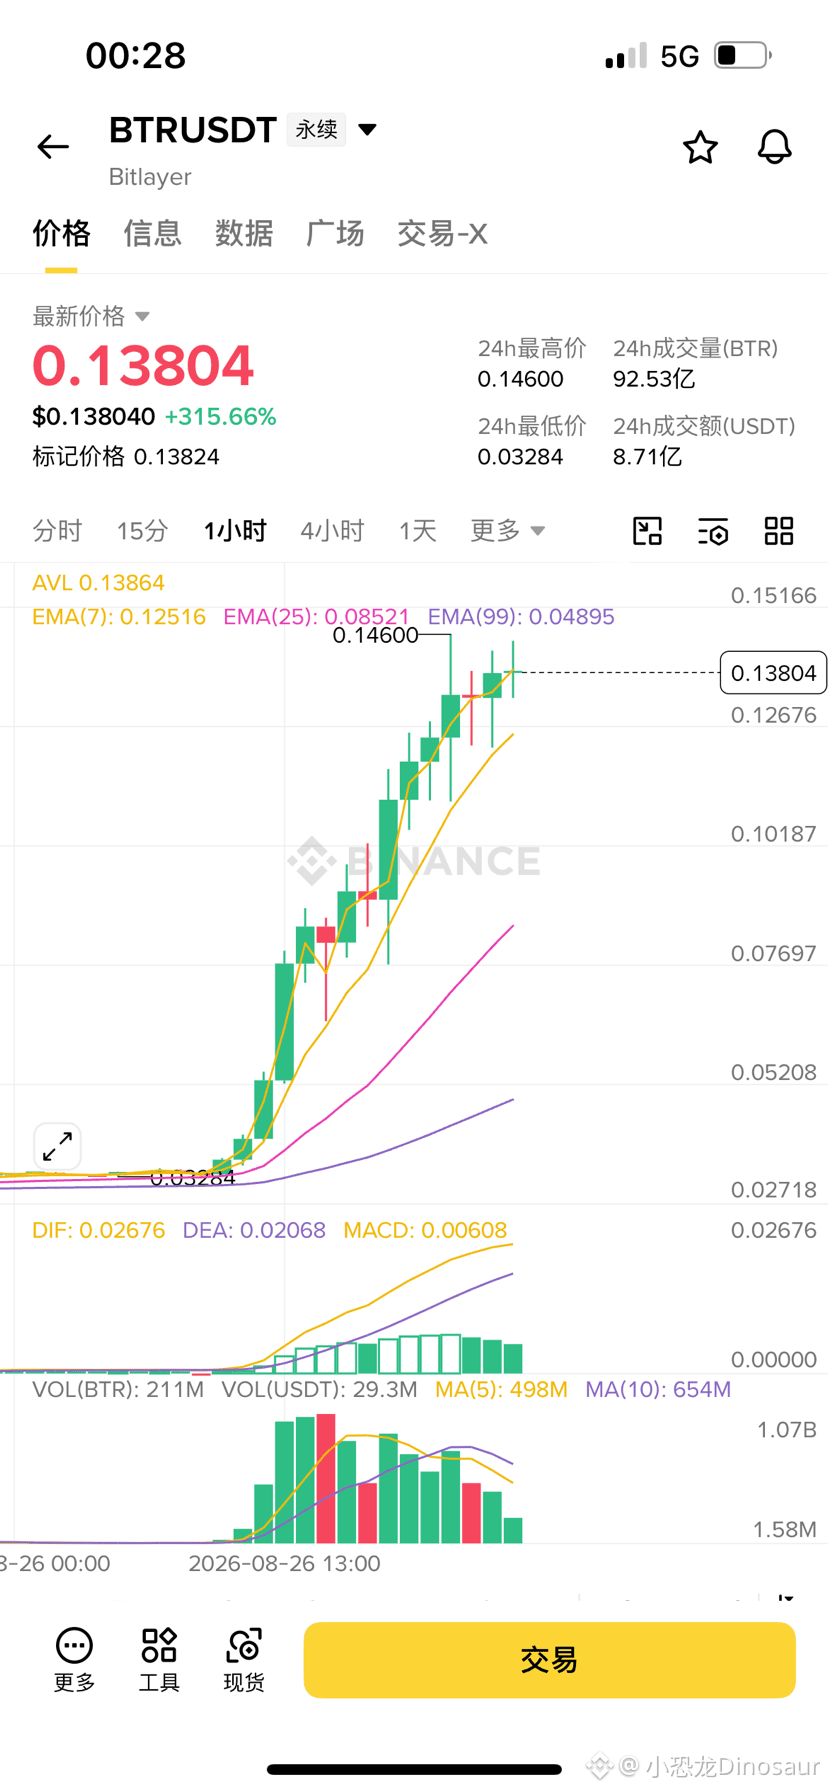Tap the 24h成交量(BTR) 92.53亿 value
The width and height of the screenshot is (828, 1792).
[654, 379]
